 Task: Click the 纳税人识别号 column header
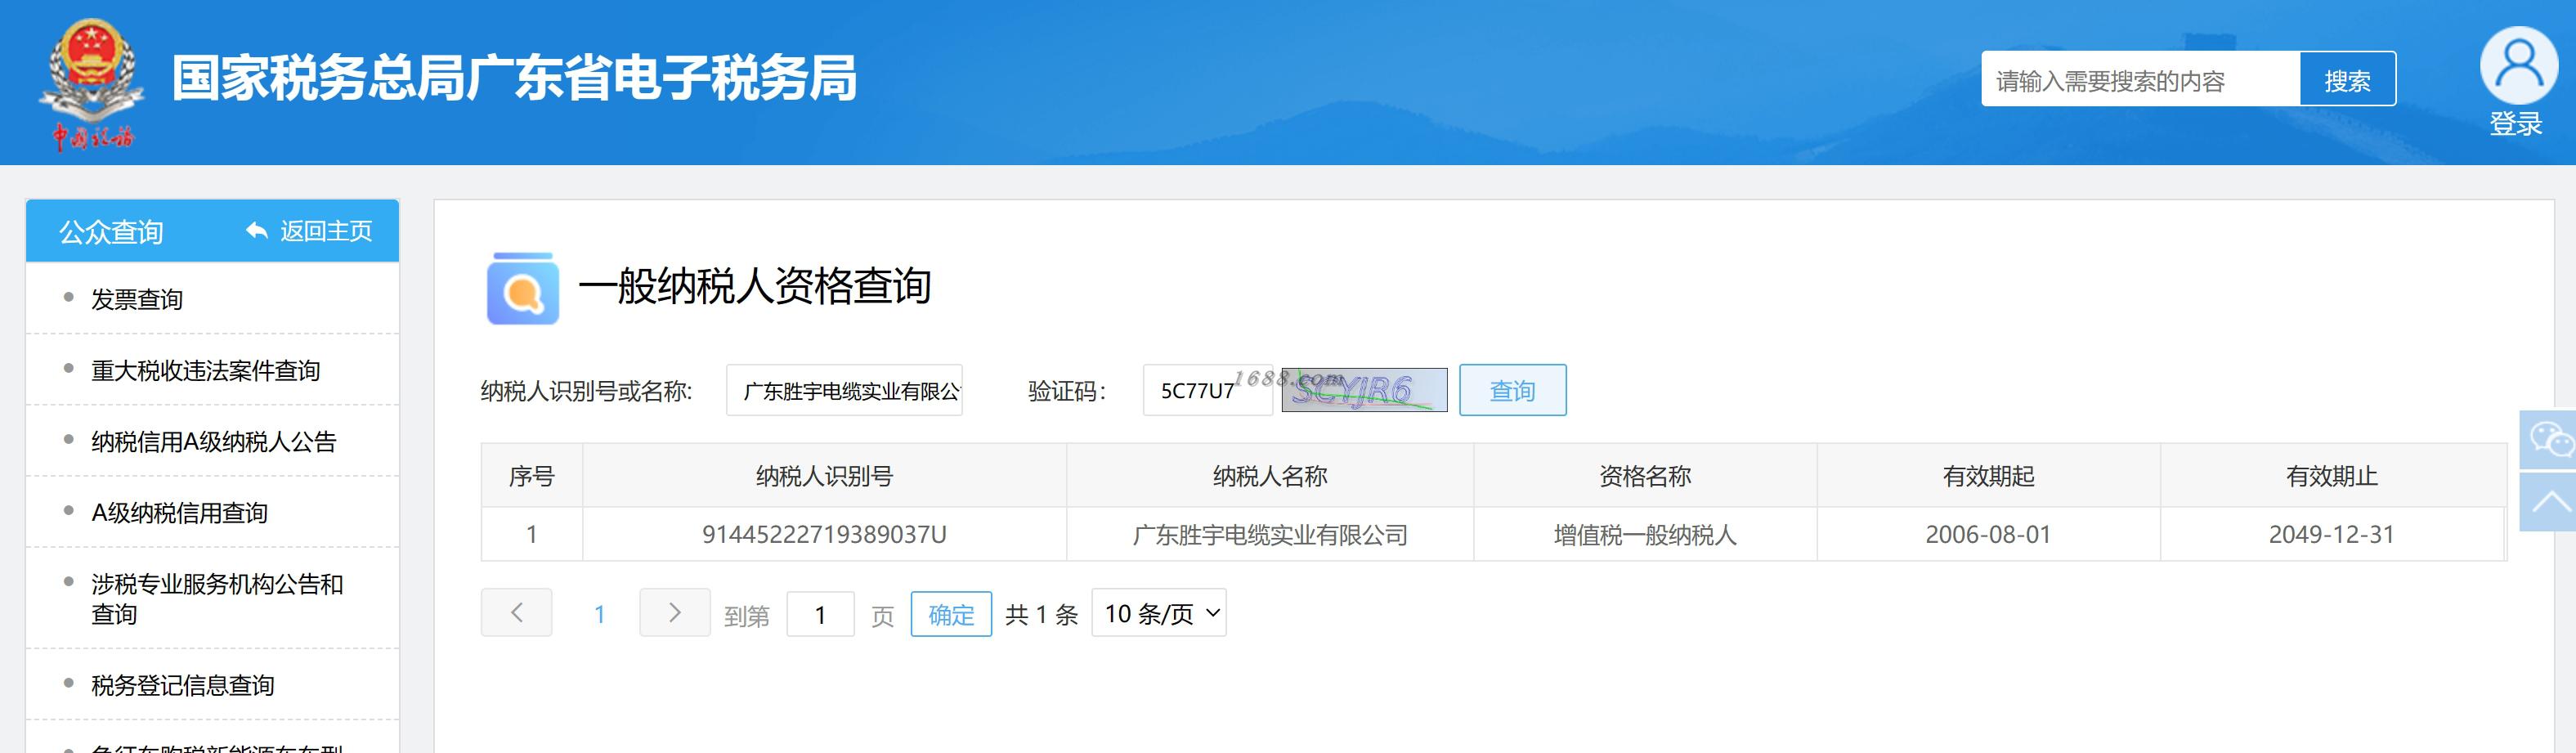click(824, 476)
